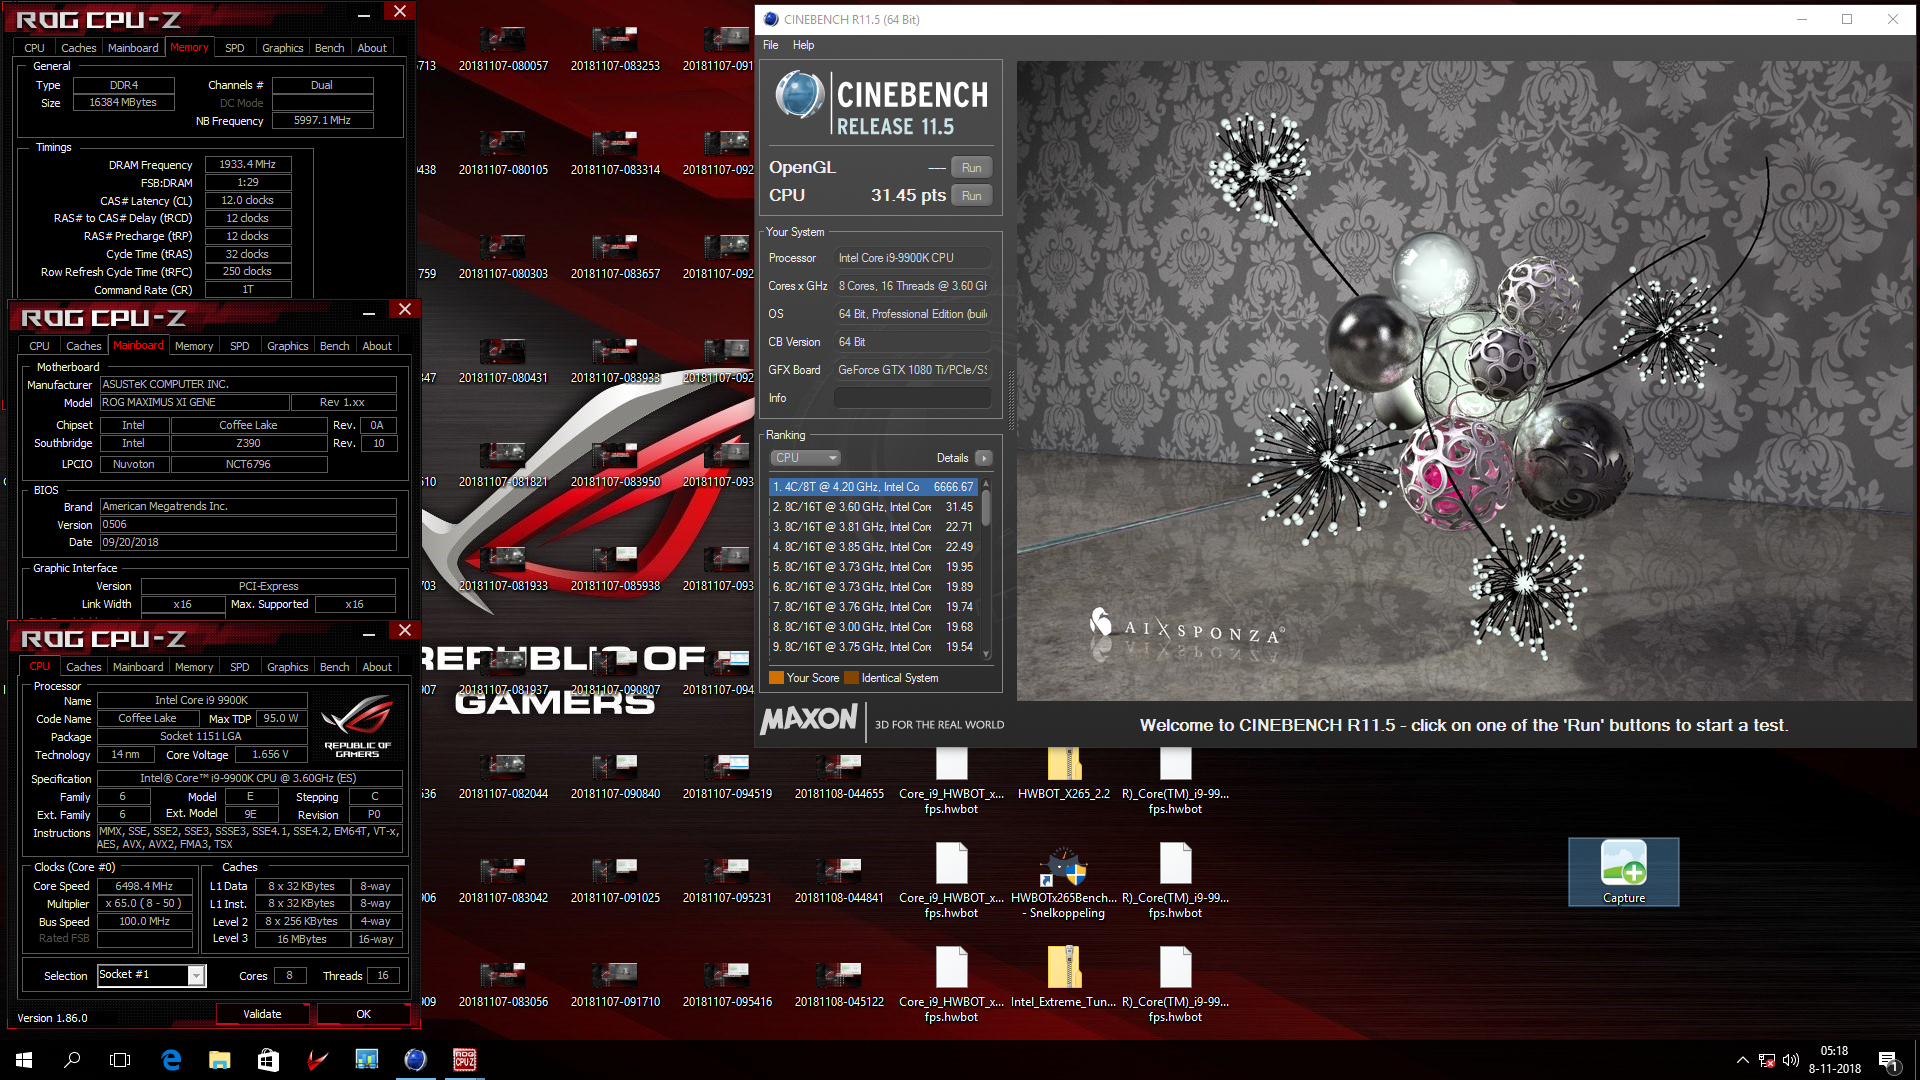The width and height of the screenshot is (1920, 1080).
Task: Open screenshot 20181108-045122 on desktop
Action: pyautogui.click(x=839, y=986)
